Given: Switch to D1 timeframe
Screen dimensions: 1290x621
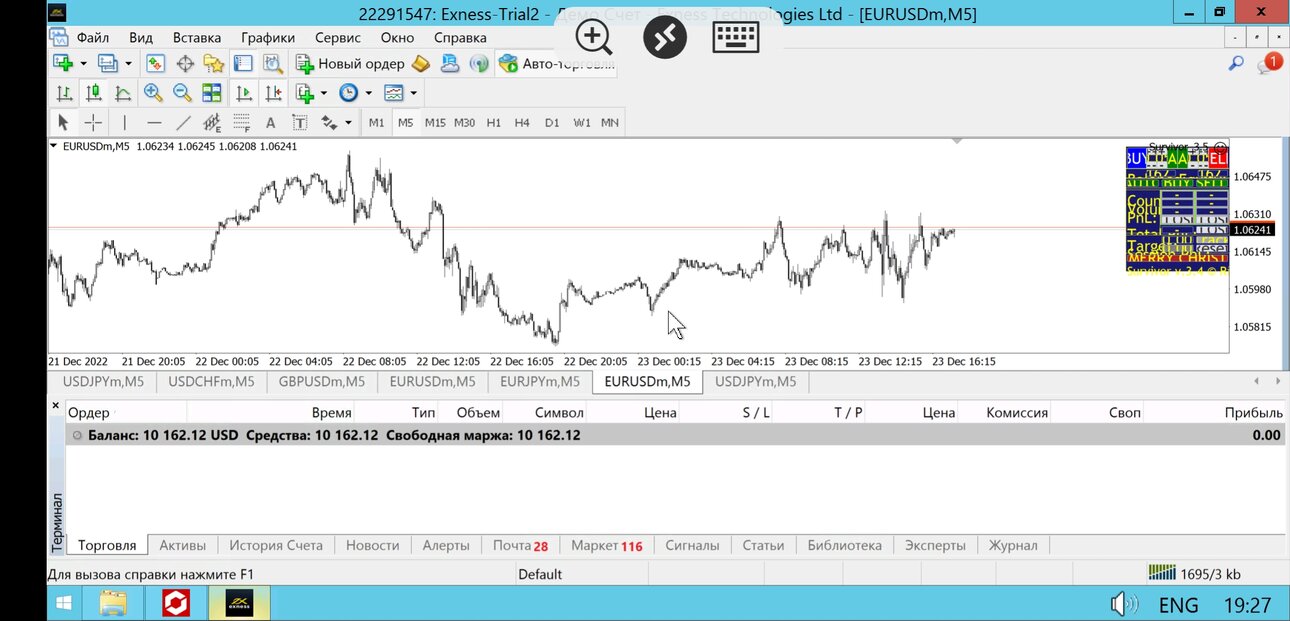Looking at the screenshot, I should tap(552, 122).
